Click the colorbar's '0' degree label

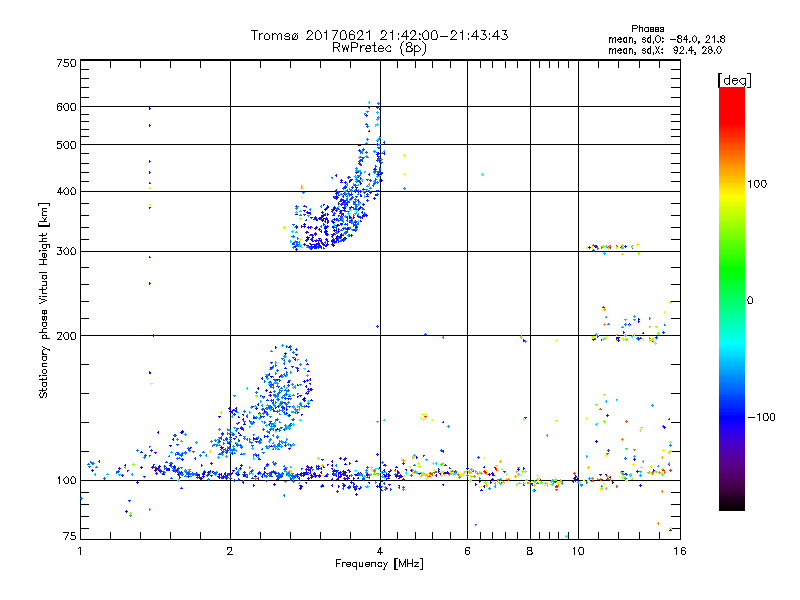pos(750,300)
